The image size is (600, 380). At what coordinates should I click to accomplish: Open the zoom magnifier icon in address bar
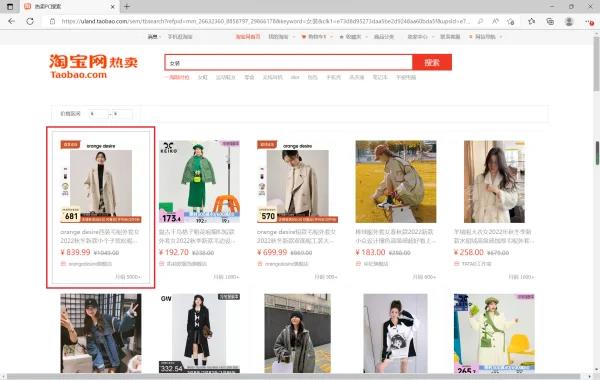click(480, 21)
